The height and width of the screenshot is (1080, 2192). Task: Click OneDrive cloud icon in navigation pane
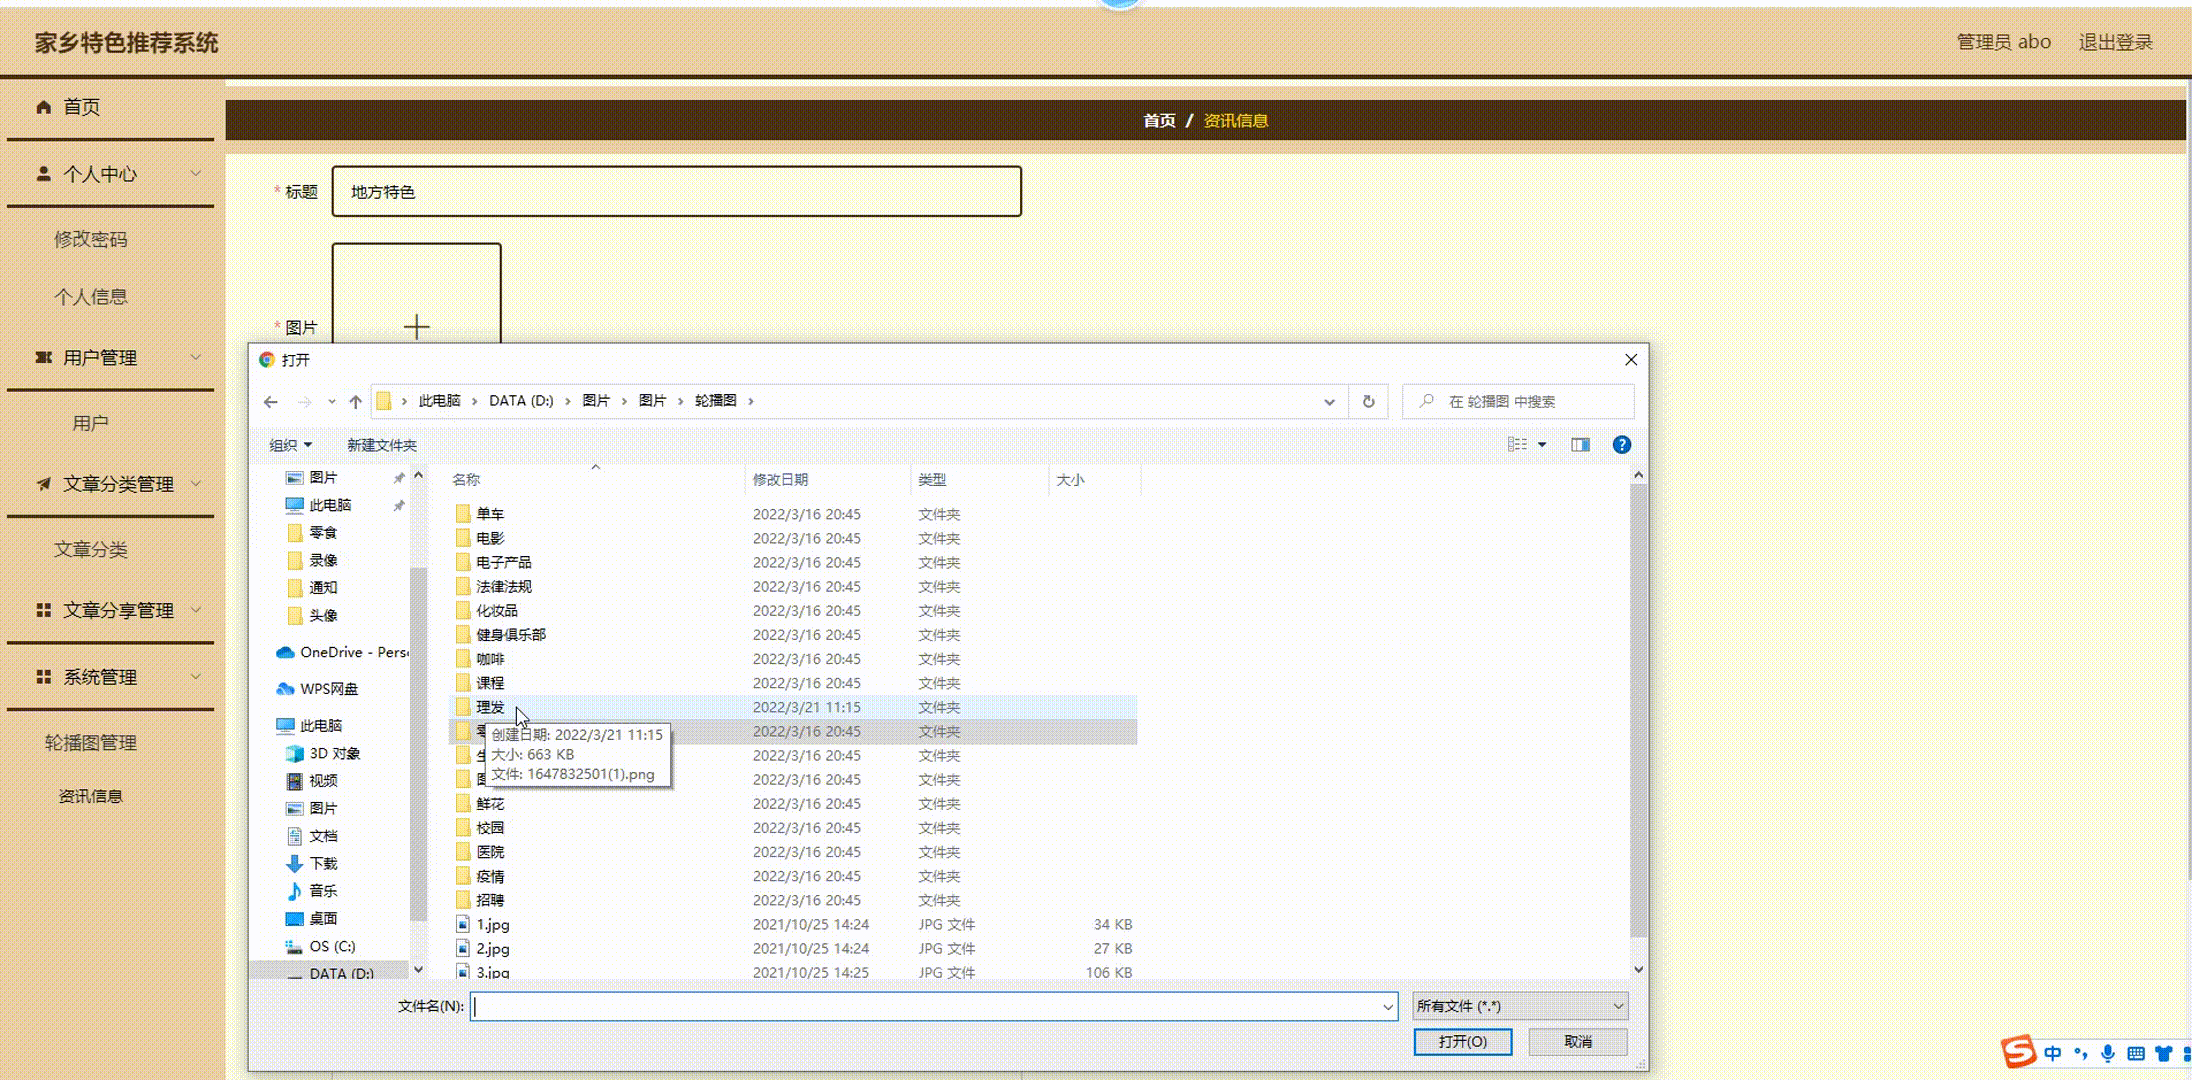click(285, 653)
